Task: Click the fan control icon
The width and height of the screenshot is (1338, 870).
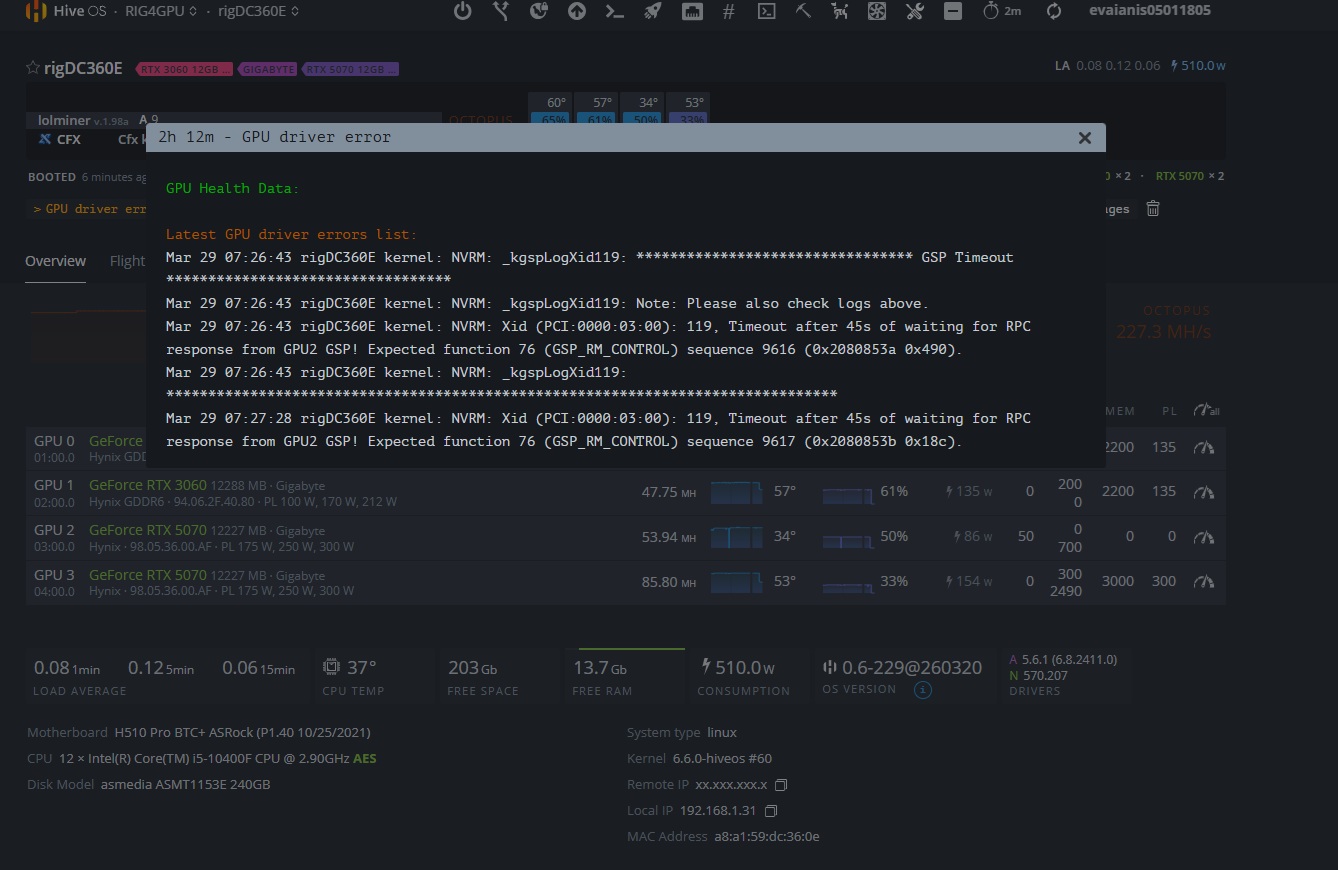Action: [877, 11]
